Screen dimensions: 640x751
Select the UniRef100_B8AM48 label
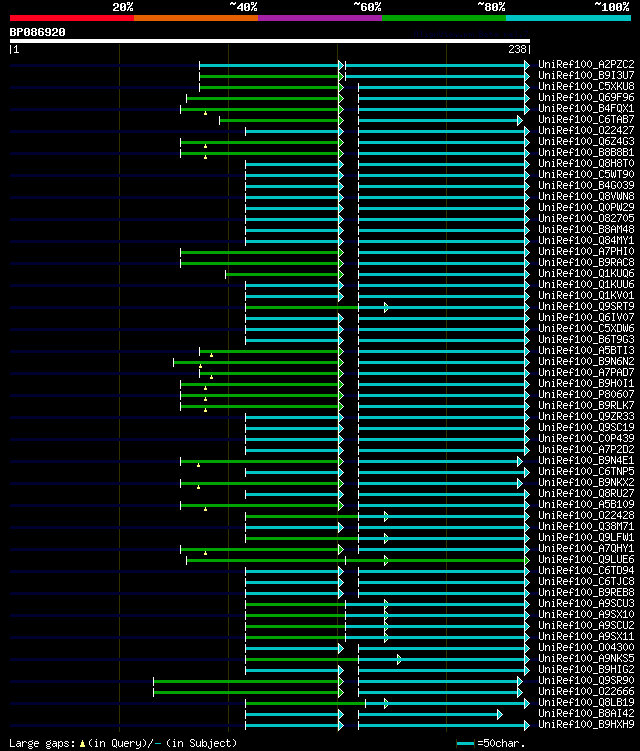[x=586, y=229]
